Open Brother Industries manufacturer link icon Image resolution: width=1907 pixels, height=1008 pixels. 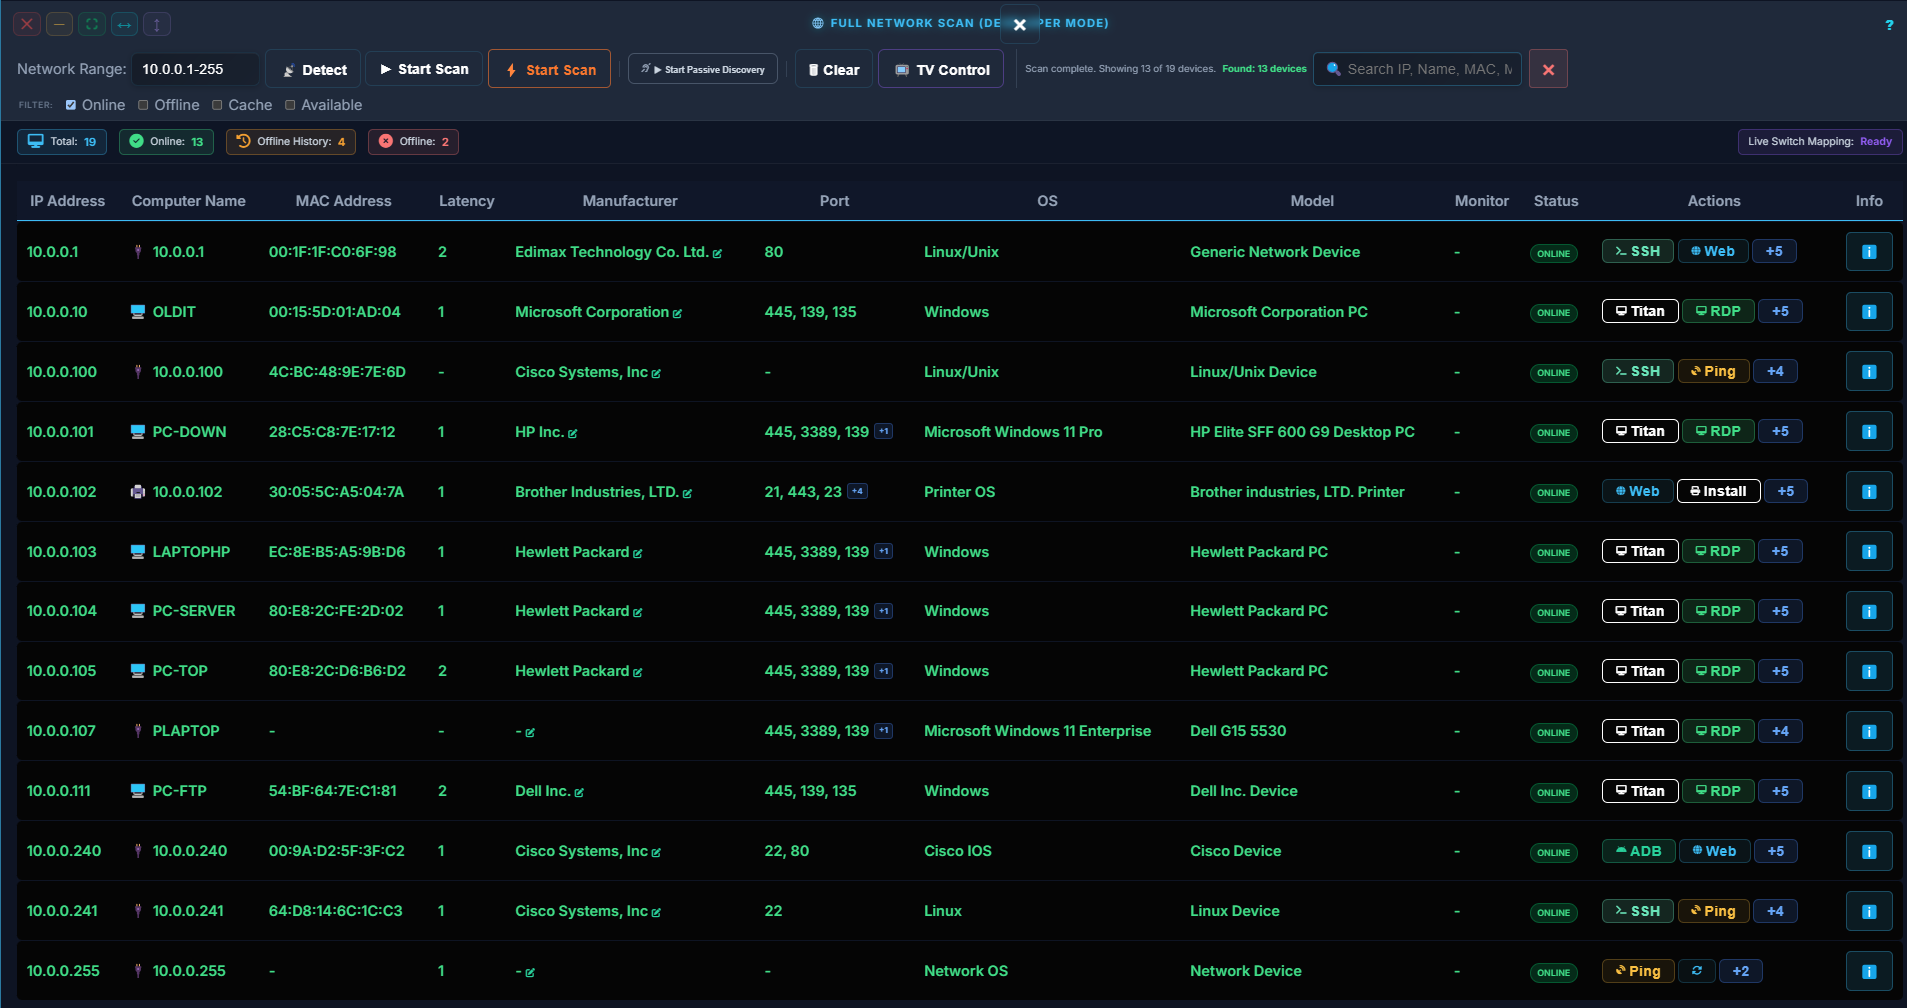687,493
